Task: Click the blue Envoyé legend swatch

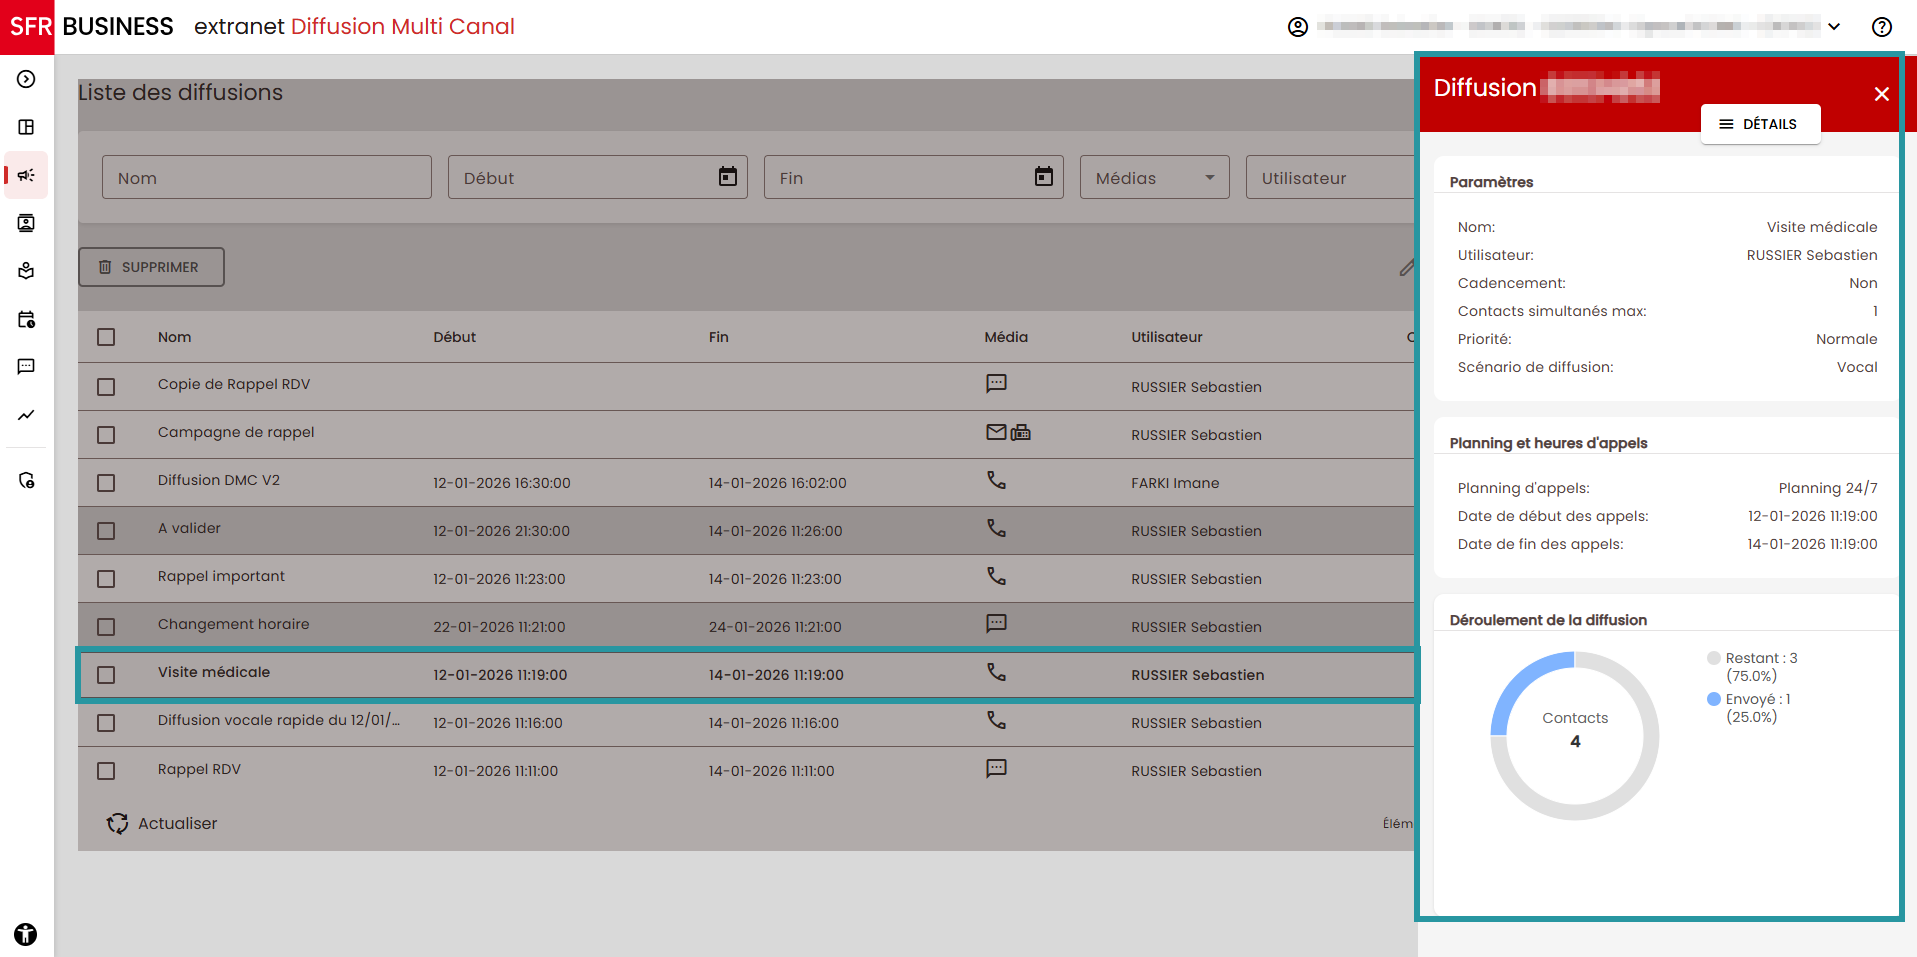Action: coord(1713,699)
